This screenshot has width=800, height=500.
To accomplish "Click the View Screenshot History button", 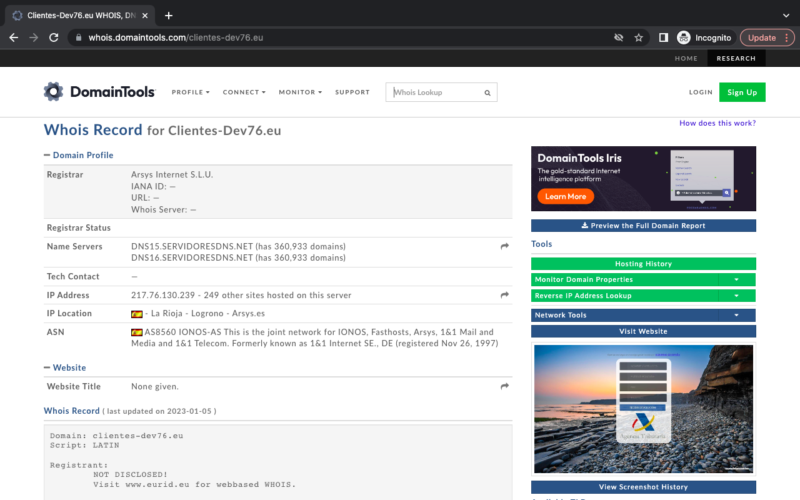I will click(x=643, y=487).
